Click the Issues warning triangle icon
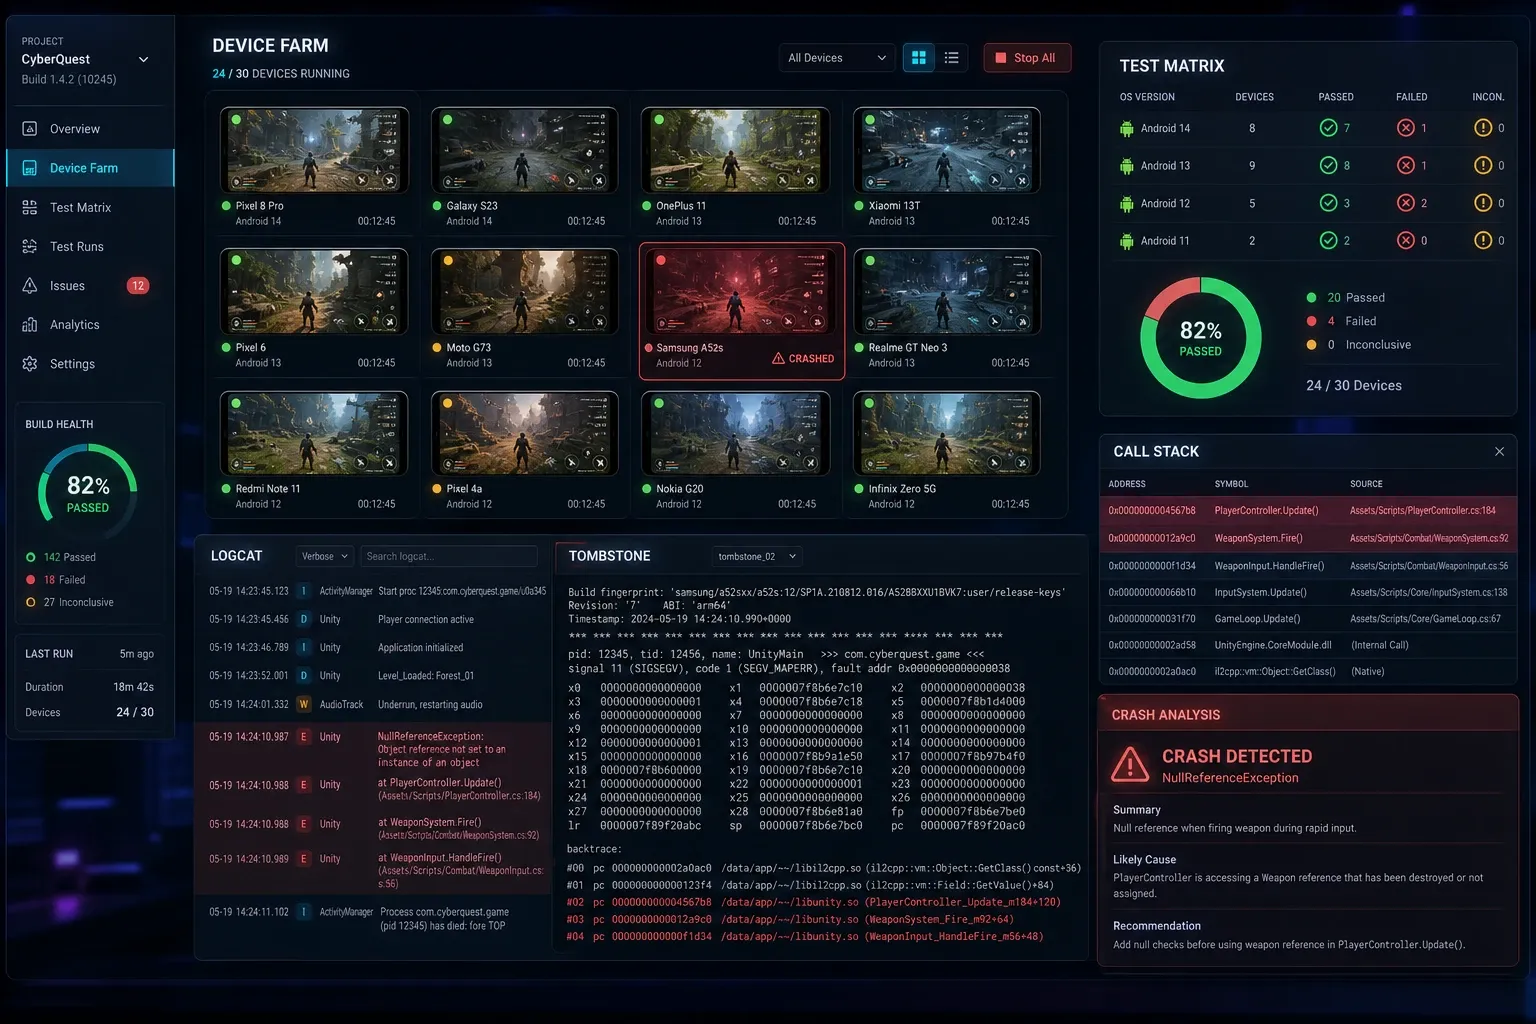The image size is (1536, 1024). click(30, 285)
